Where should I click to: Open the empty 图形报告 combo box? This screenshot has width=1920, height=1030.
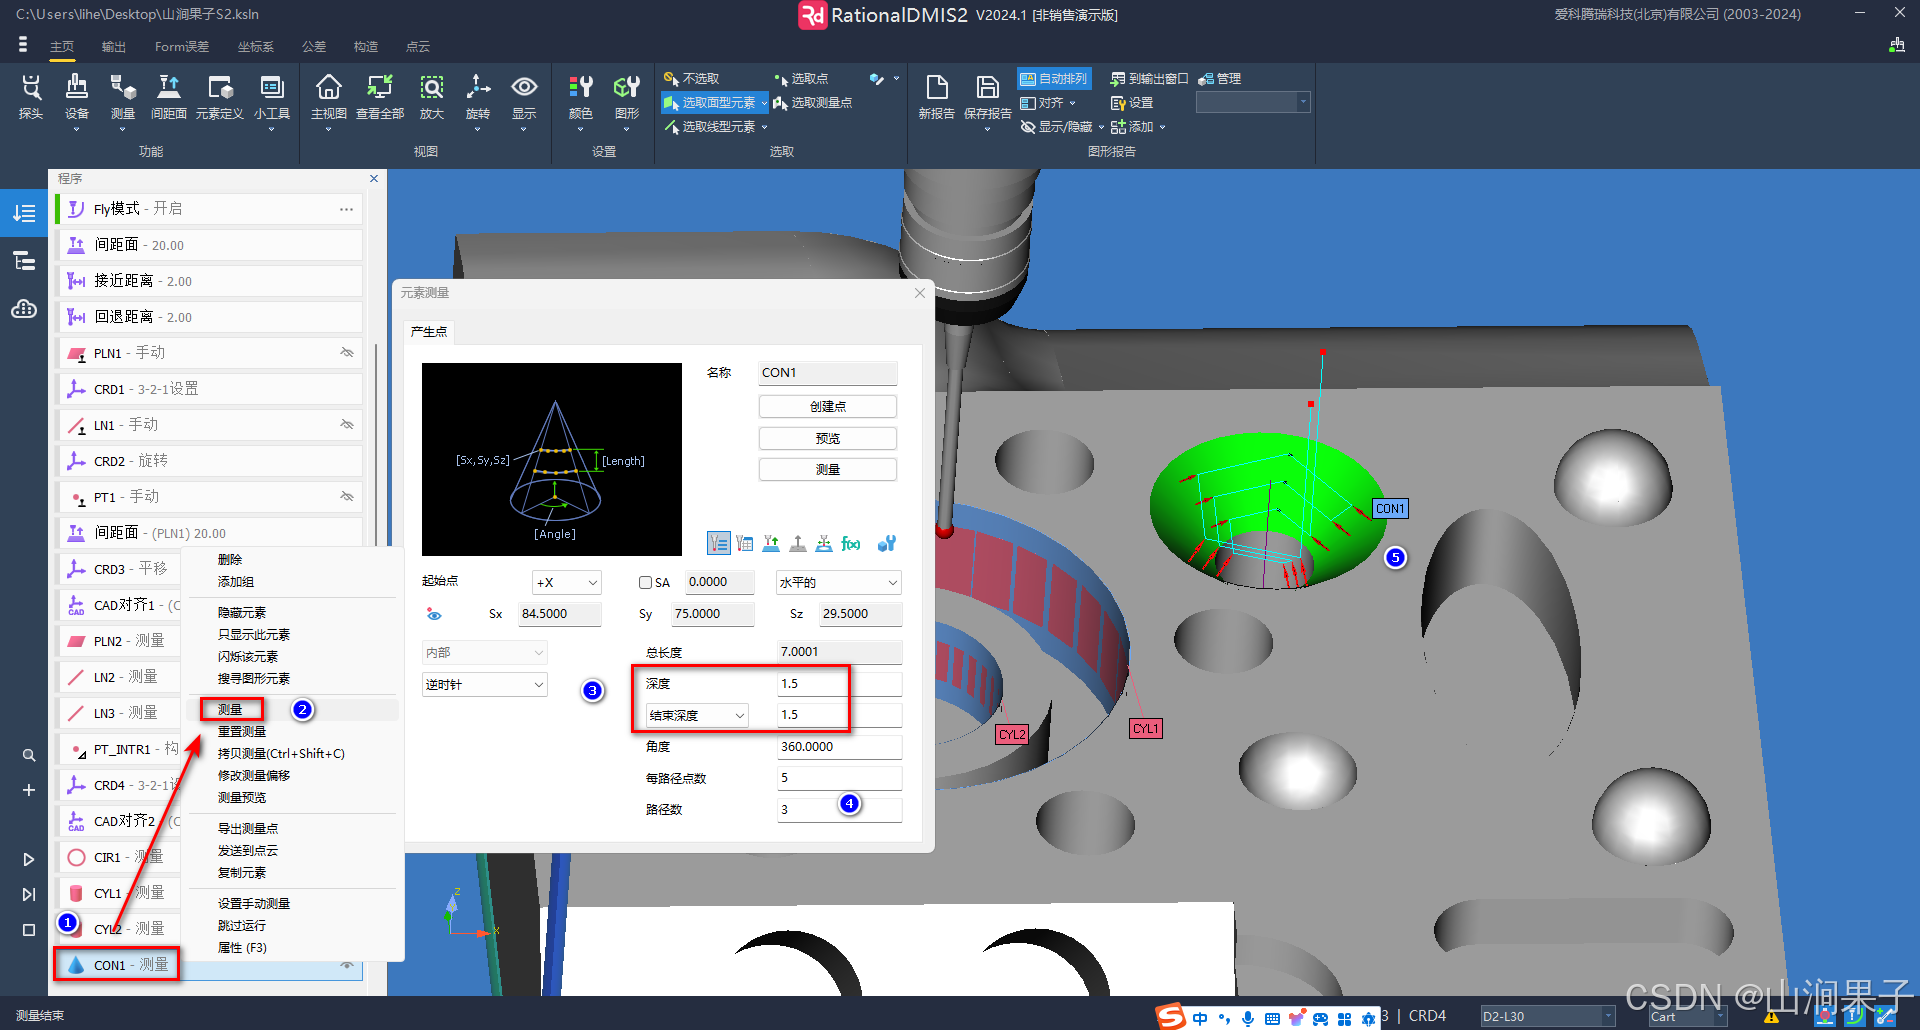tap(1253, 102)
